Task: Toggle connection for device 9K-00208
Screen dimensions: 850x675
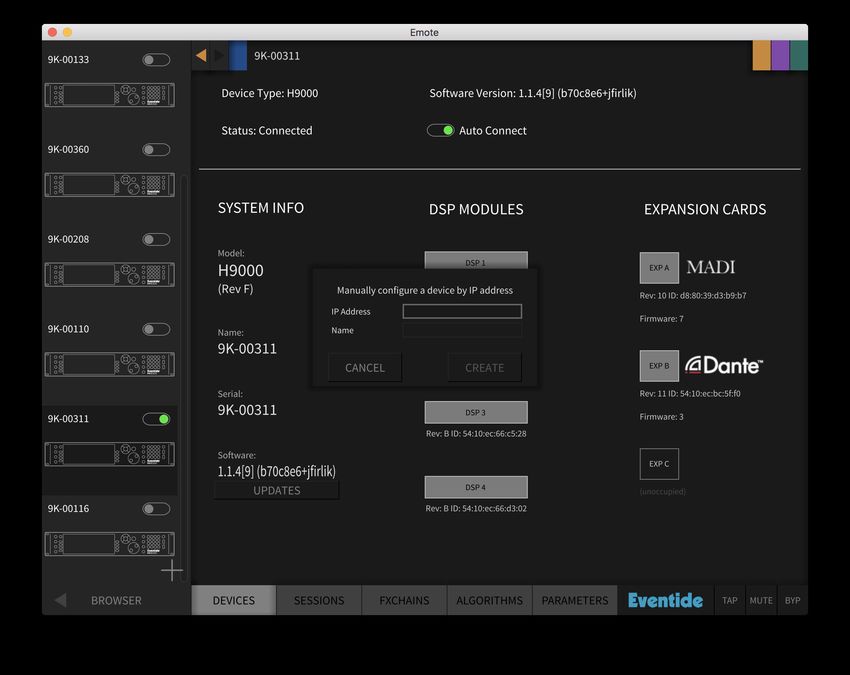Action: point(156,239)
